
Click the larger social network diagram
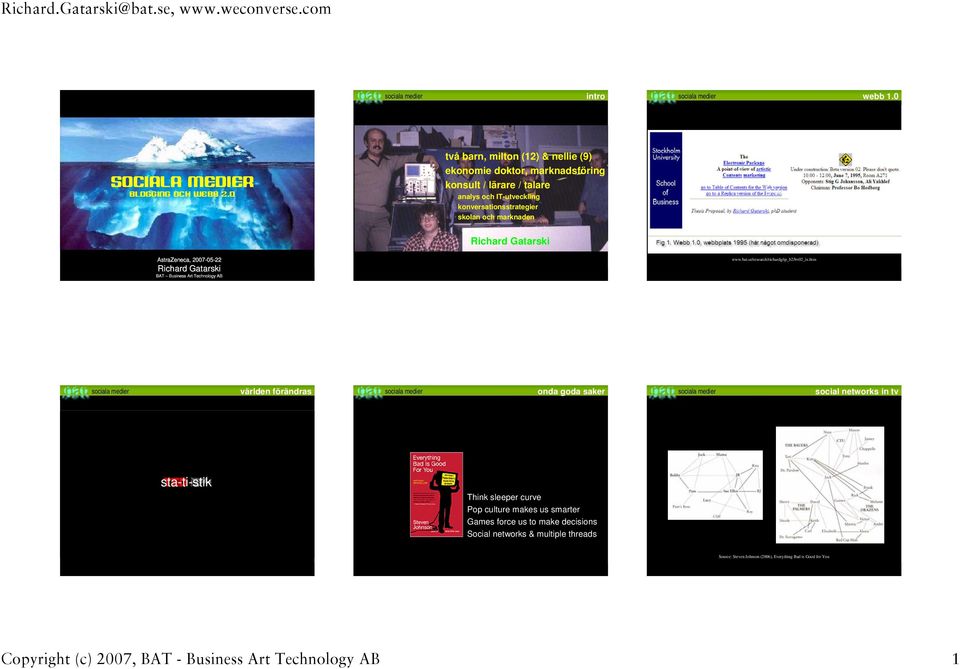830,485
